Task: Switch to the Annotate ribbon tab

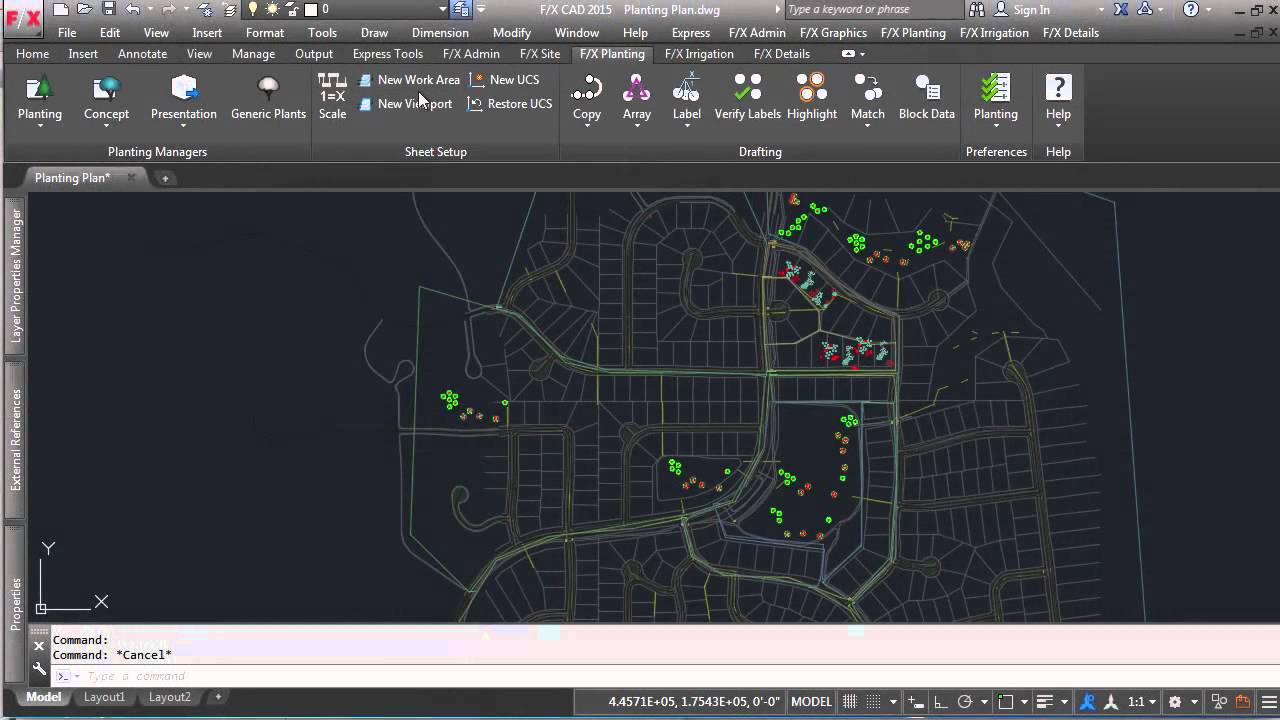Action: (143, 54)
